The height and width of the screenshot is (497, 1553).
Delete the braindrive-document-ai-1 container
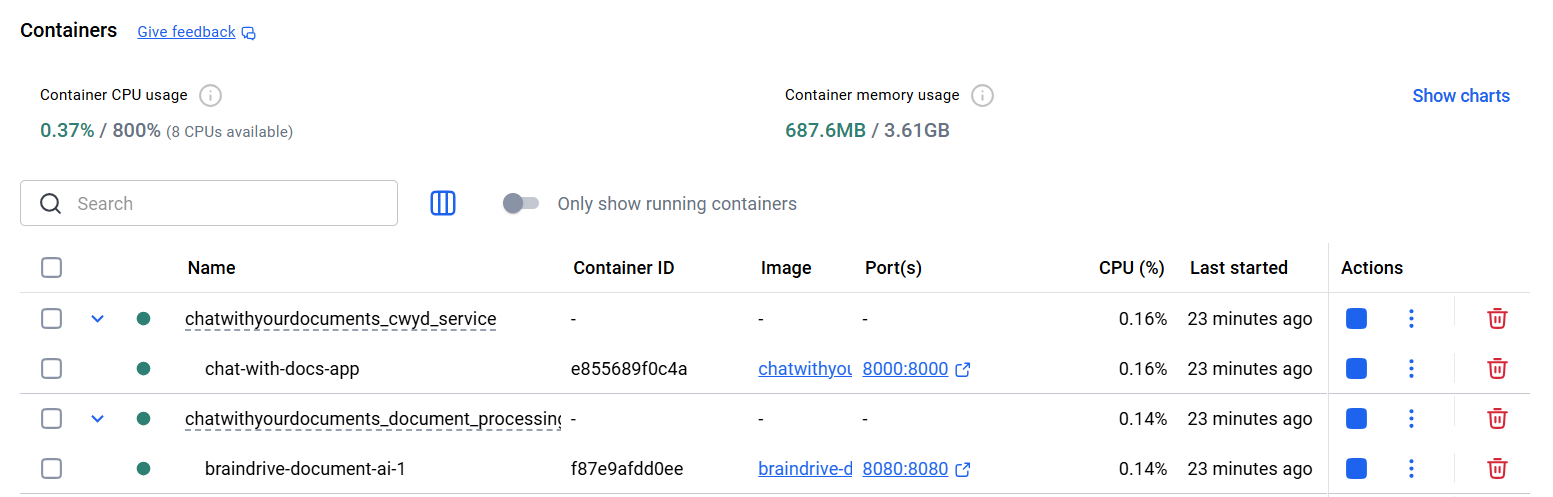point(1497,469)
